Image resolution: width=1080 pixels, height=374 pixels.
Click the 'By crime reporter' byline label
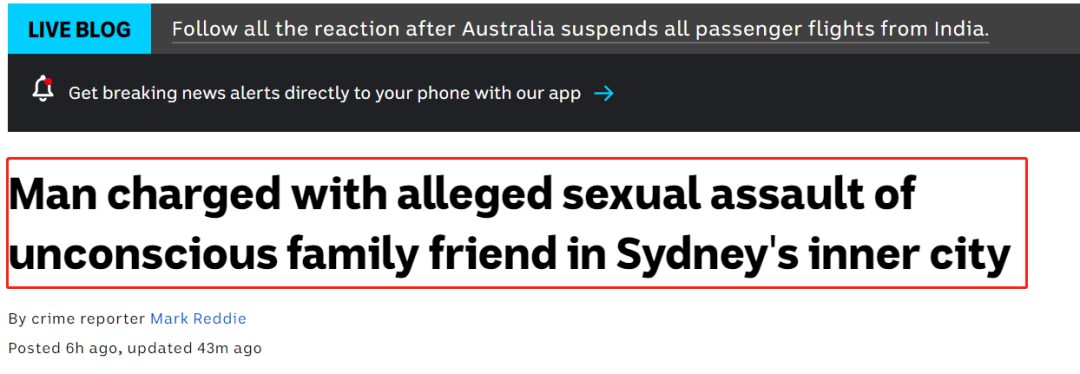pos(77,318)
